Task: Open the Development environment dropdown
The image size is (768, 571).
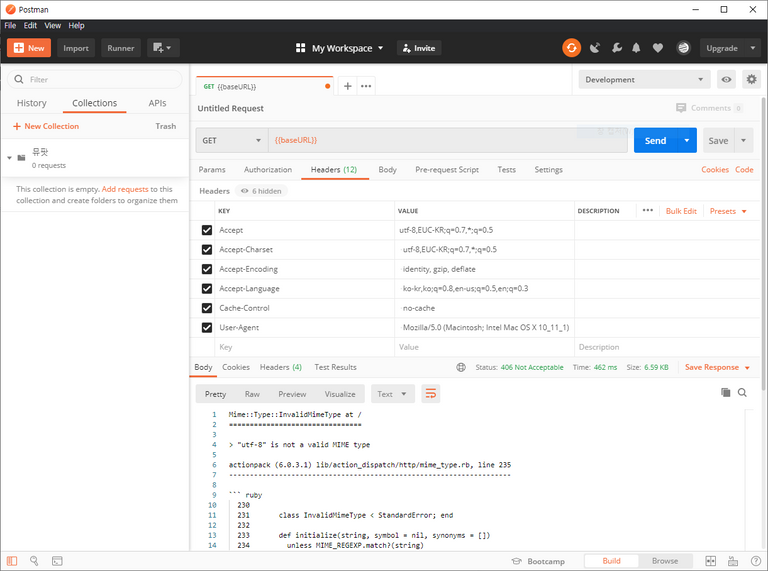Action: [x=644, y=79]
